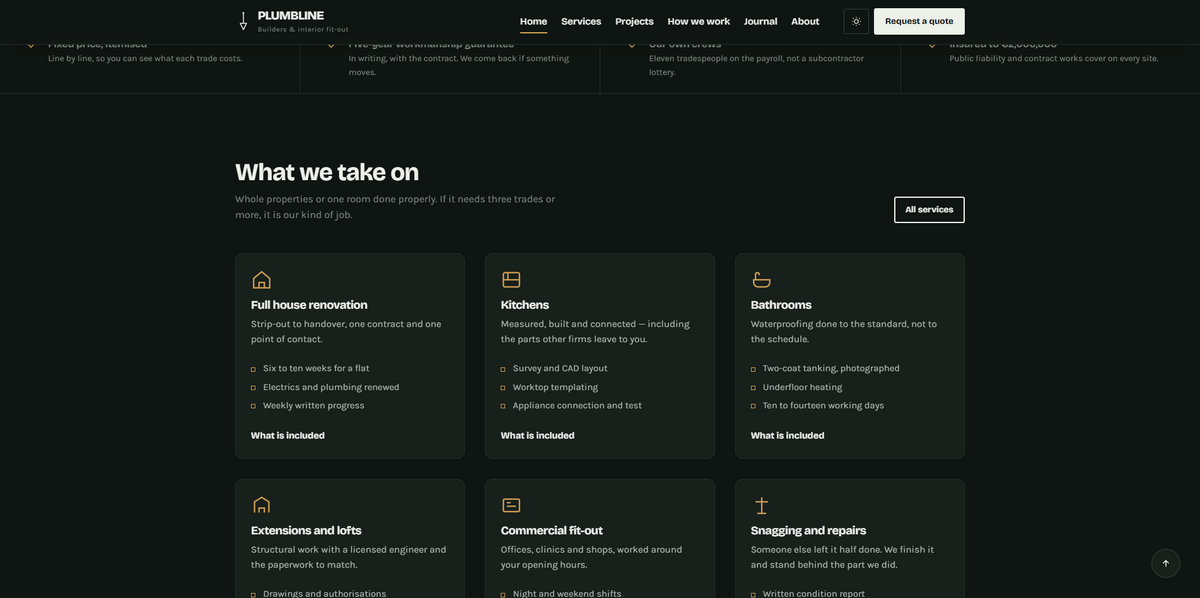This screenshot has height=598, width=1200.
Task: Click the Kitchens card heading
Action: (x=525, y=304)
